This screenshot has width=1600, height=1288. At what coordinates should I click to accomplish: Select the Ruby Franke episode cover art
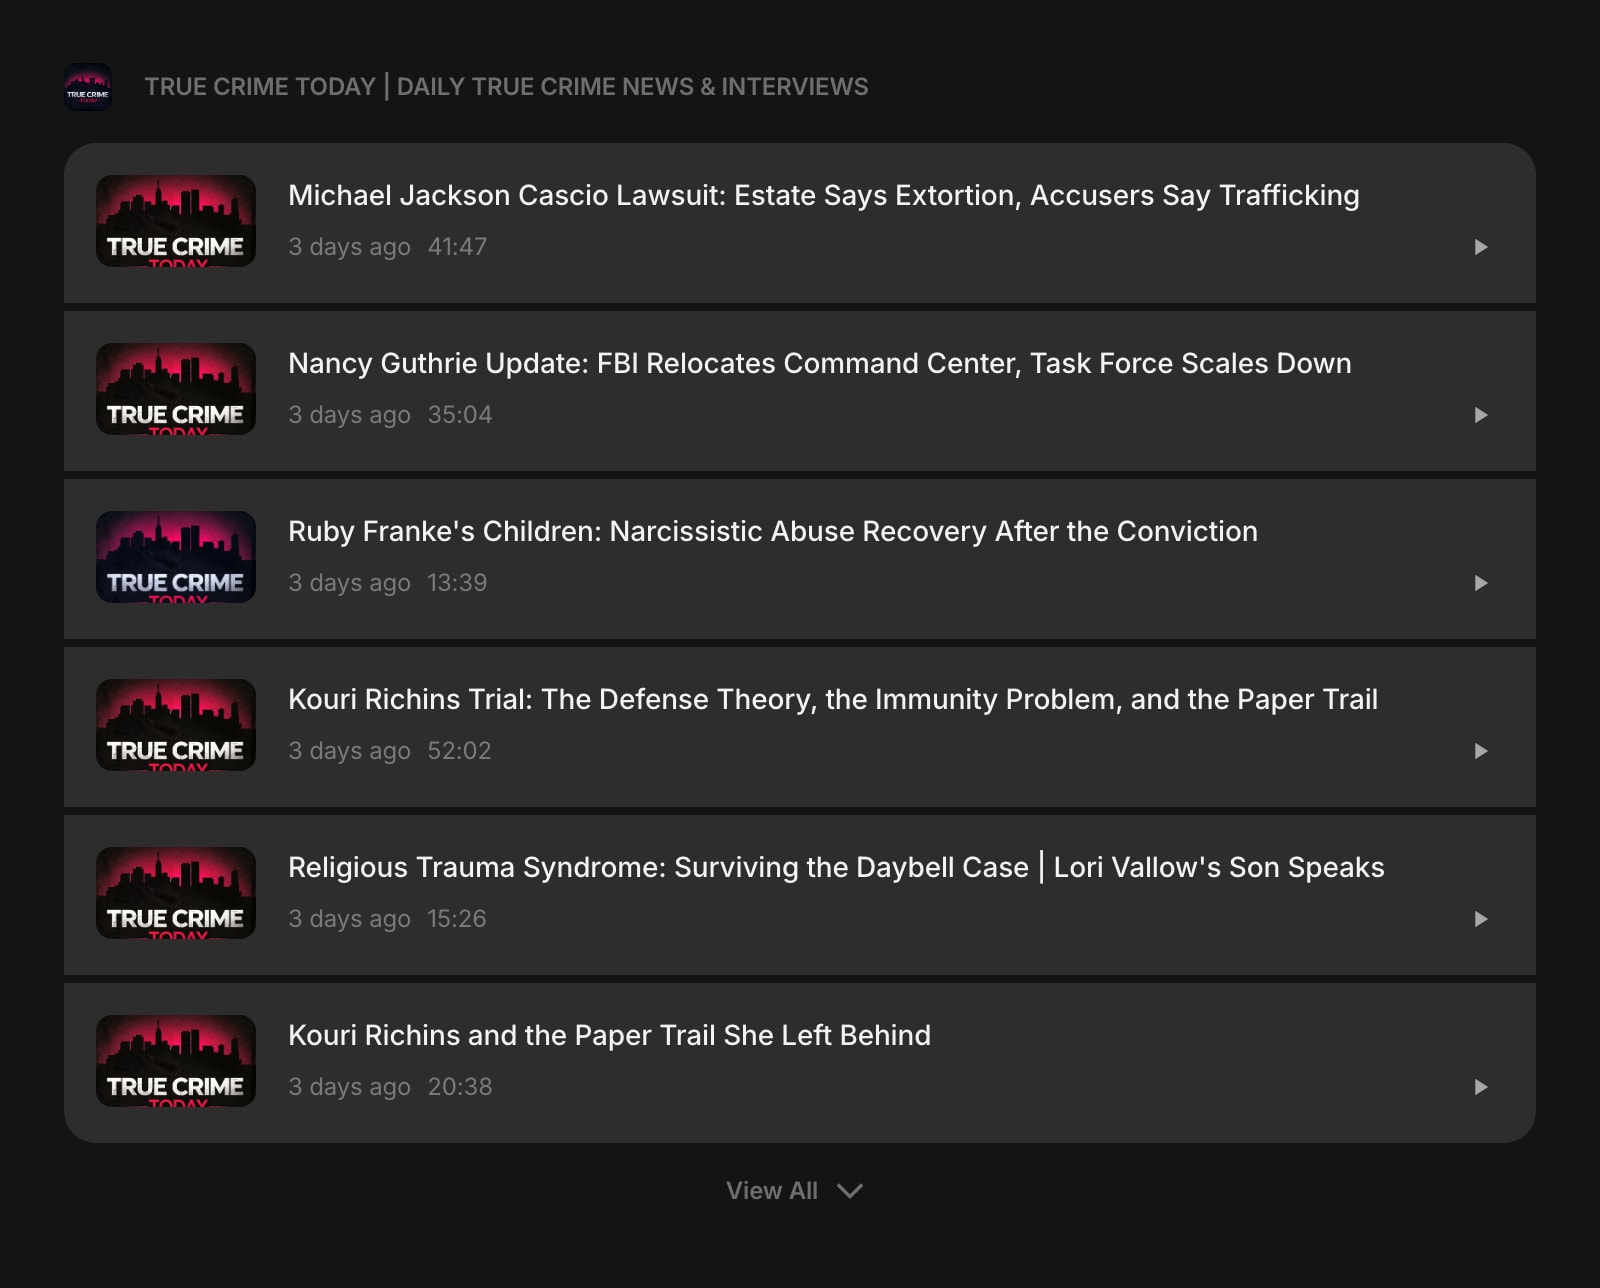click(176, 557)
